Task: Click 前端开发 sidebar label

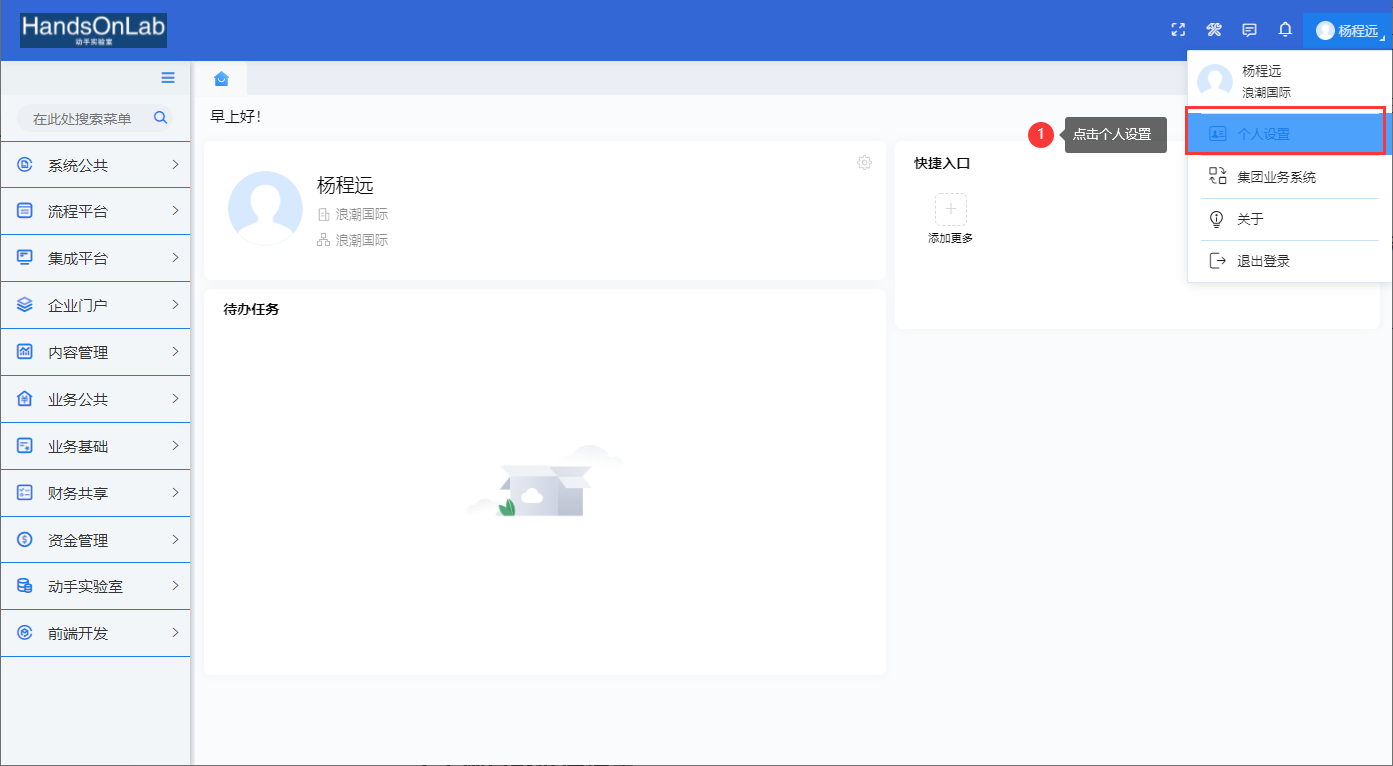Action: click(x=78, y=634)
